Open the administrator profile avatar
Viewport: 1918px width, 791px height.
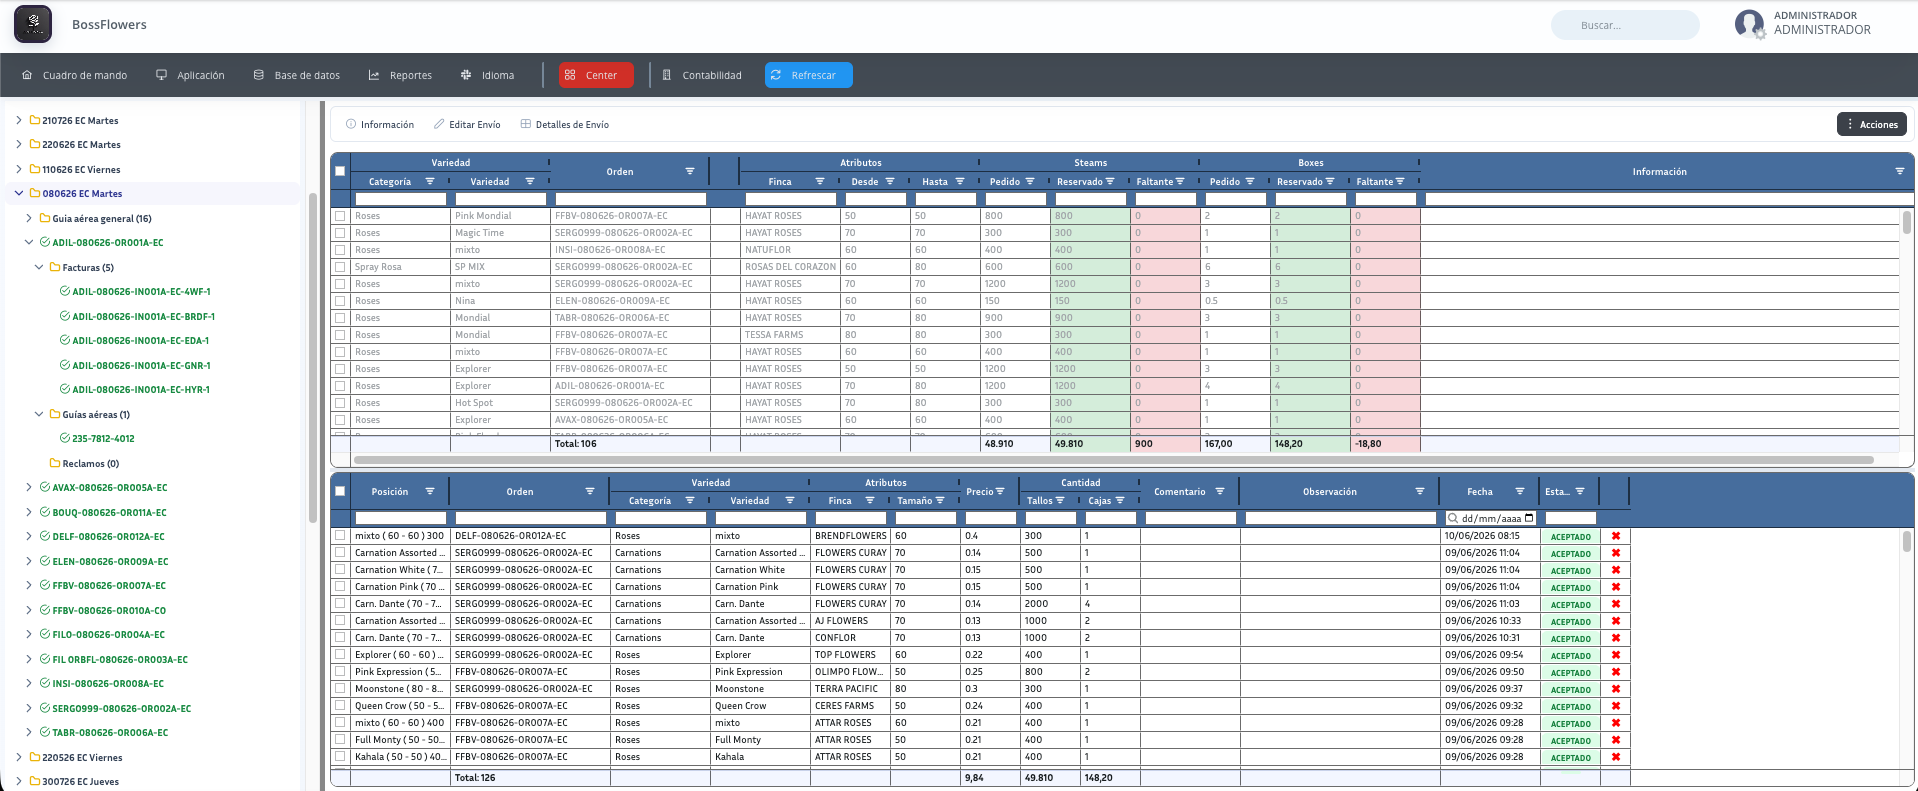coord(1749,24)
